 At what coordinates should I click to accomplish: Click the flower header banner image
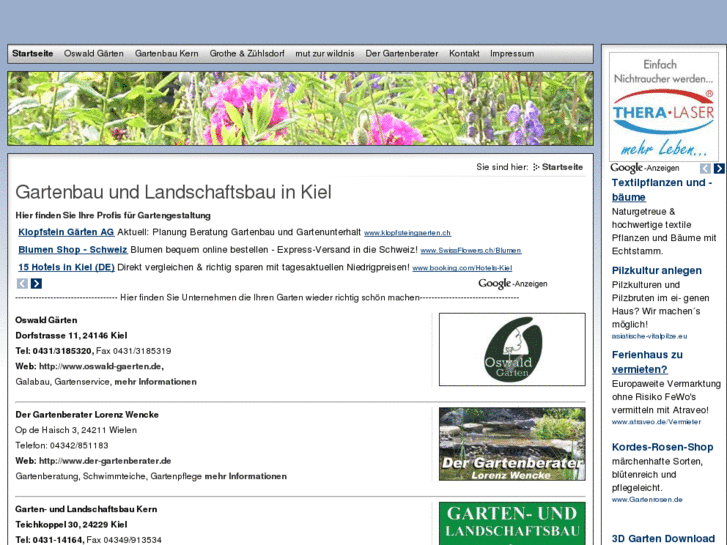coord(300,108)
